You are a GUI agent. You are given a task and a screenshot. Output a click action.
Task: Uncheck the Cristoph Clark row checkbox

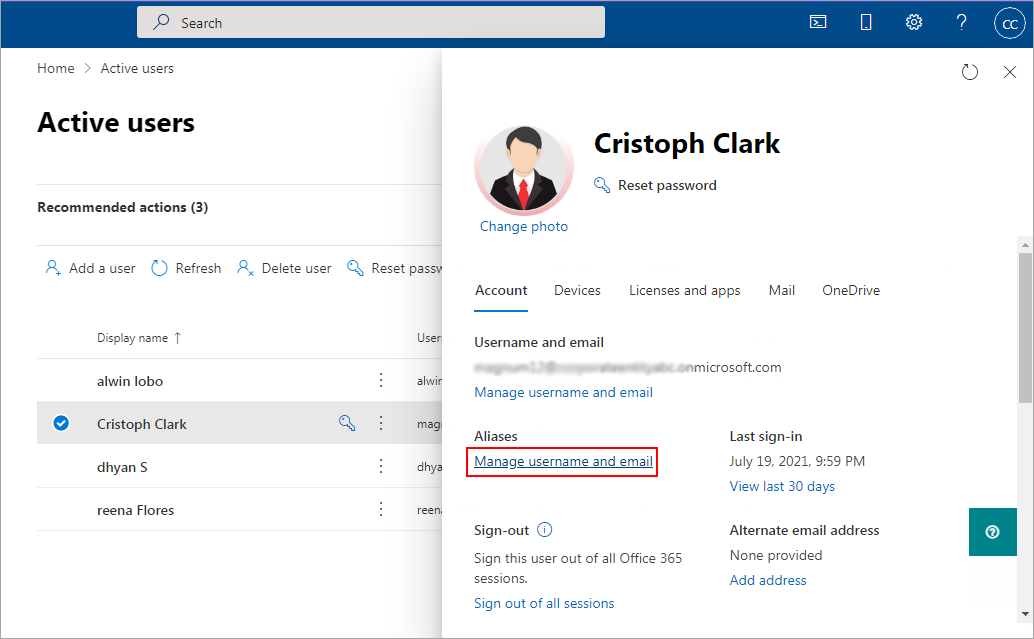pos(61,423)
